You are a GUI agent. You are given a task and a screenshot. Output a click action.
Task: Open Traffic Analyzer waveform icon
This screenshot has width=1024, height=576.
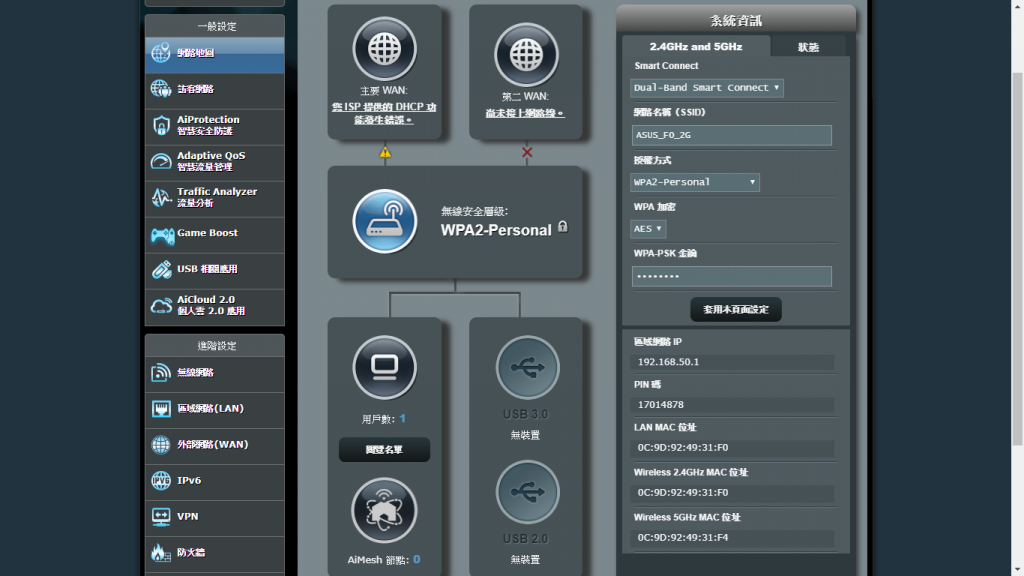pyautogui.click(x=161, y=197)
